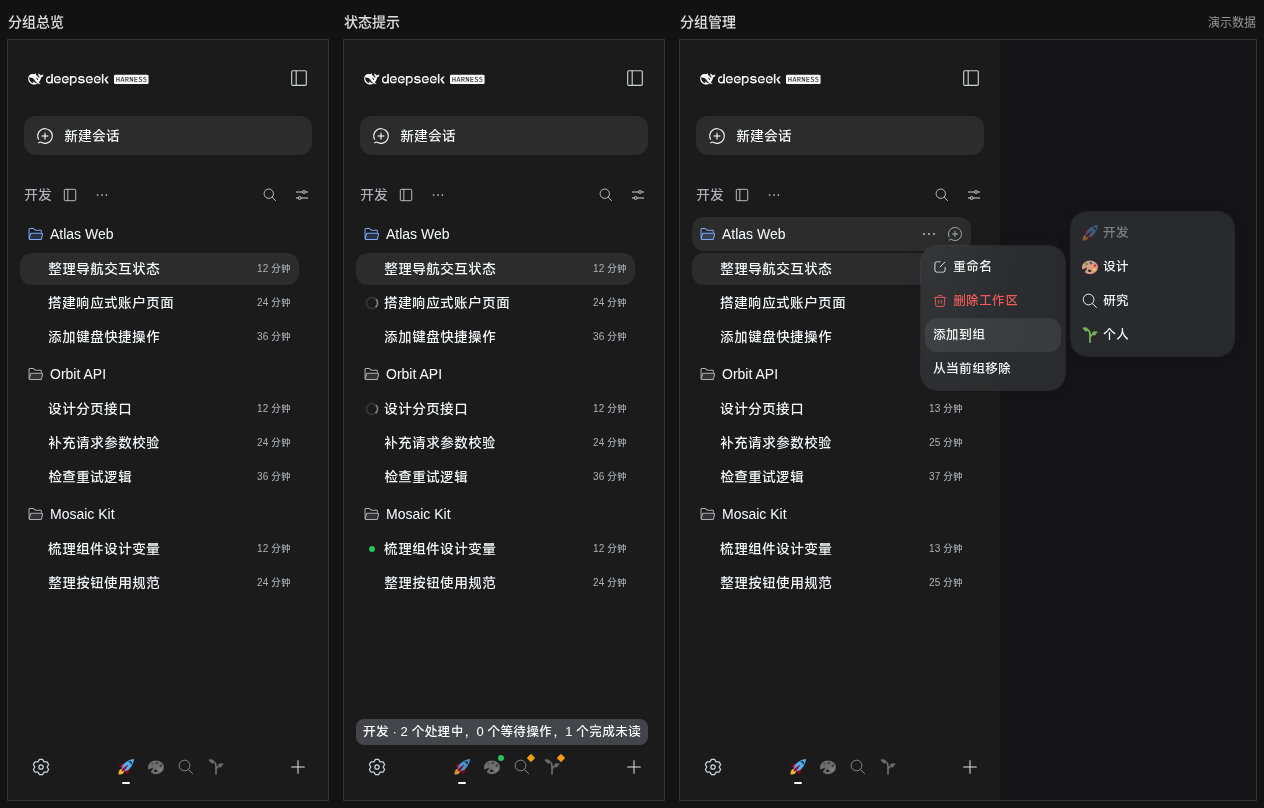Collapse Orbit API folder in 分组总览
Image resolution: width=1264 pixels, height=808 pixels.
coord(36,374)
